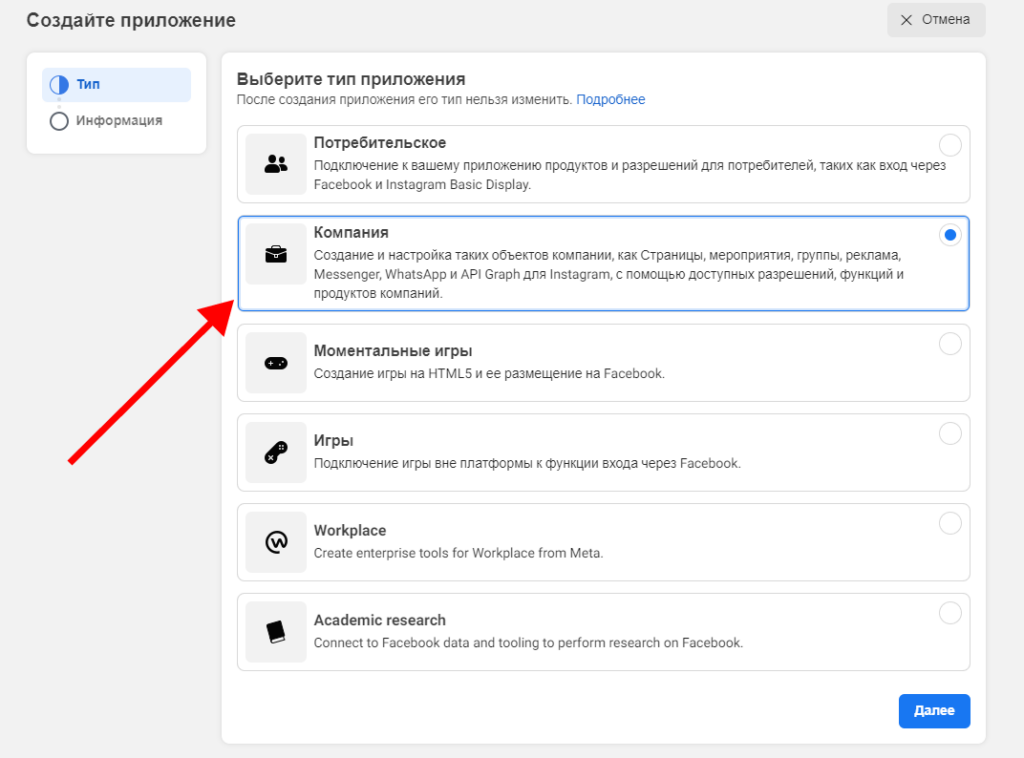Select the Моментальные игры radio button

point(950,344)
